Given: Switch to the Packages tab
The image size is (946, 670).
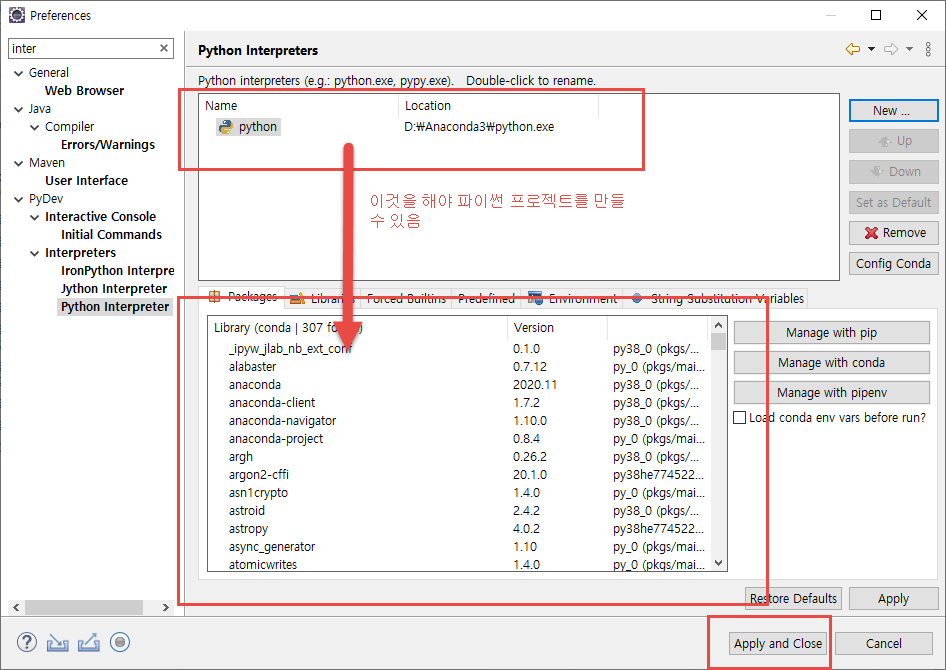Looking at the screenshot, I should tap(242, 297).
